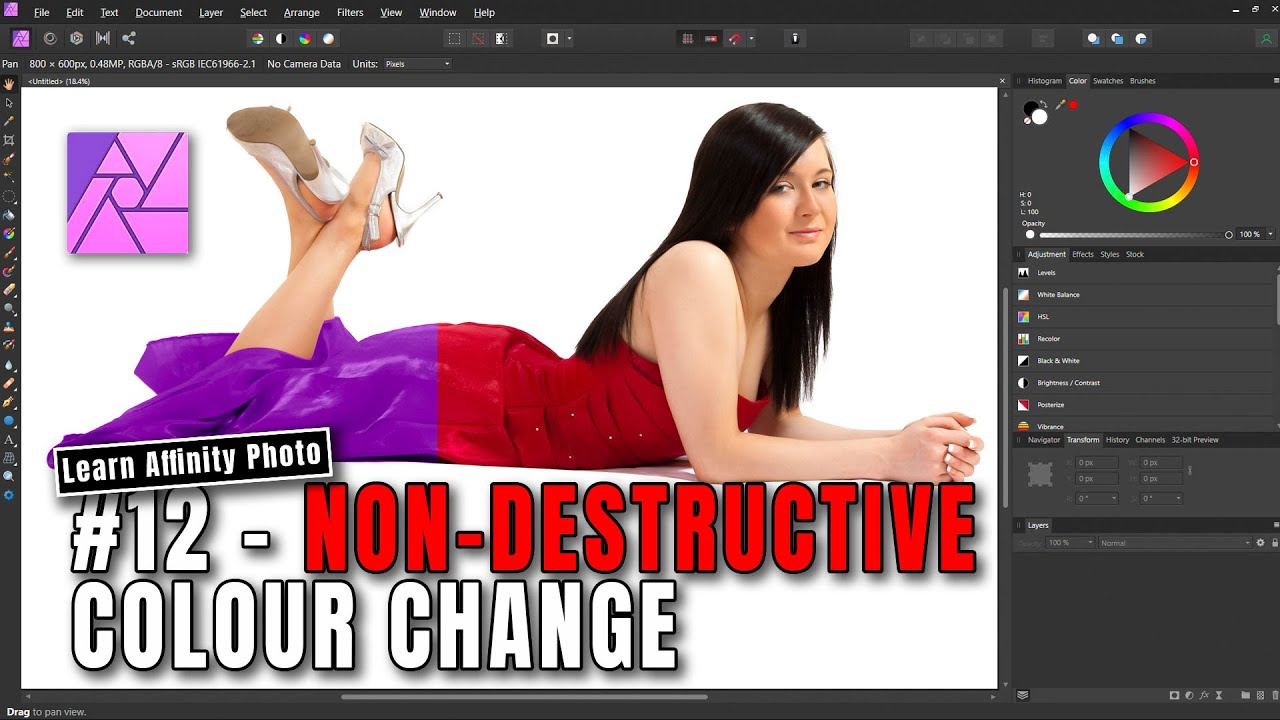Open the Arrange menu
This screenshot has height=720, width=1280.
pos(301,12)
